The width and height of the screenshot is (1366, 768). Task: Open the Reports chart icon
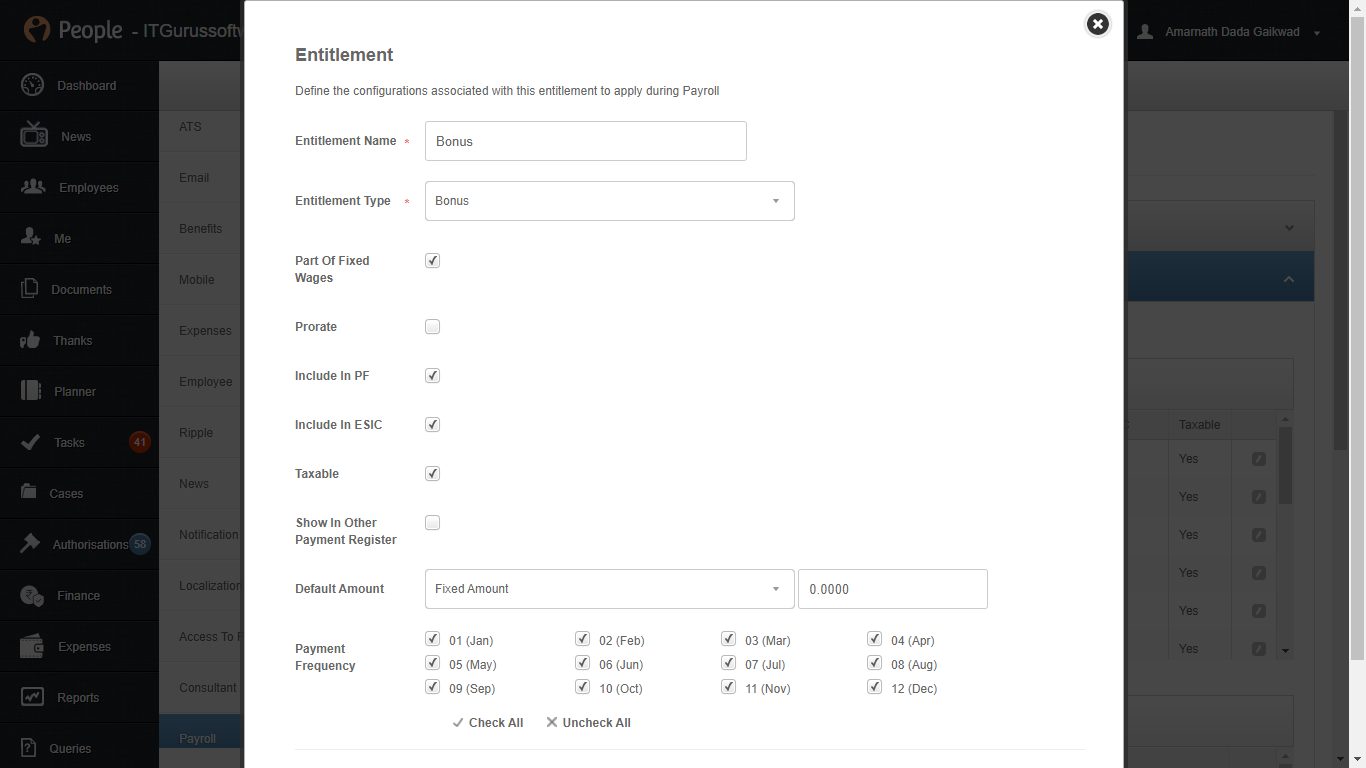32,697
